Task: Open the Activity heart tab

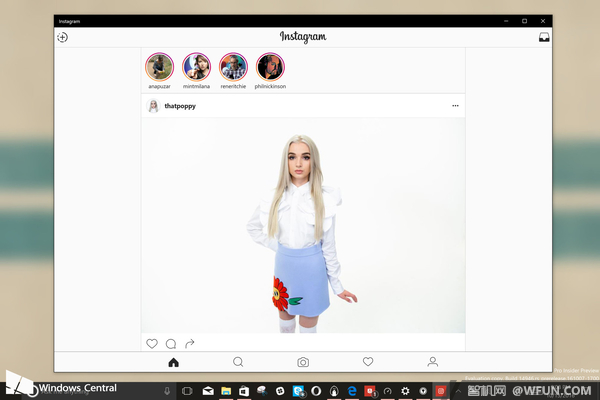Action: point(368,362)
